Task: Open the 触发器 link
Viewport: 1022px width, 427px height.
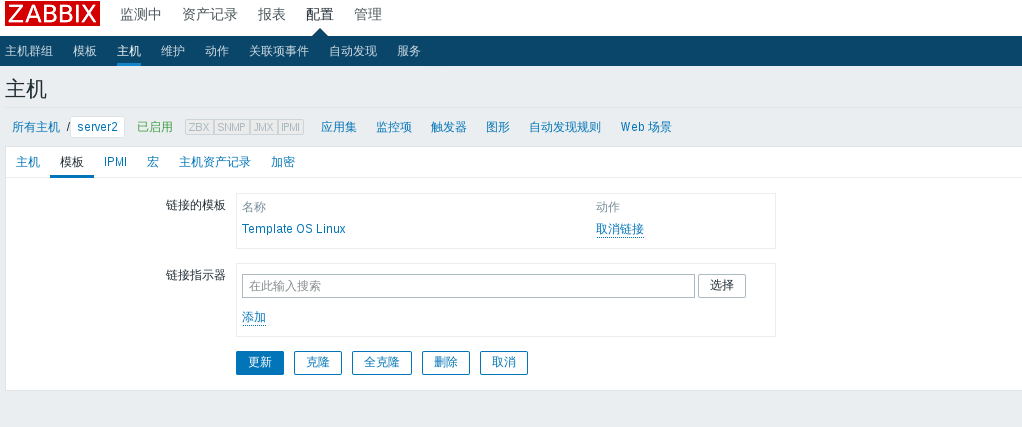Action: coord(448,127)
